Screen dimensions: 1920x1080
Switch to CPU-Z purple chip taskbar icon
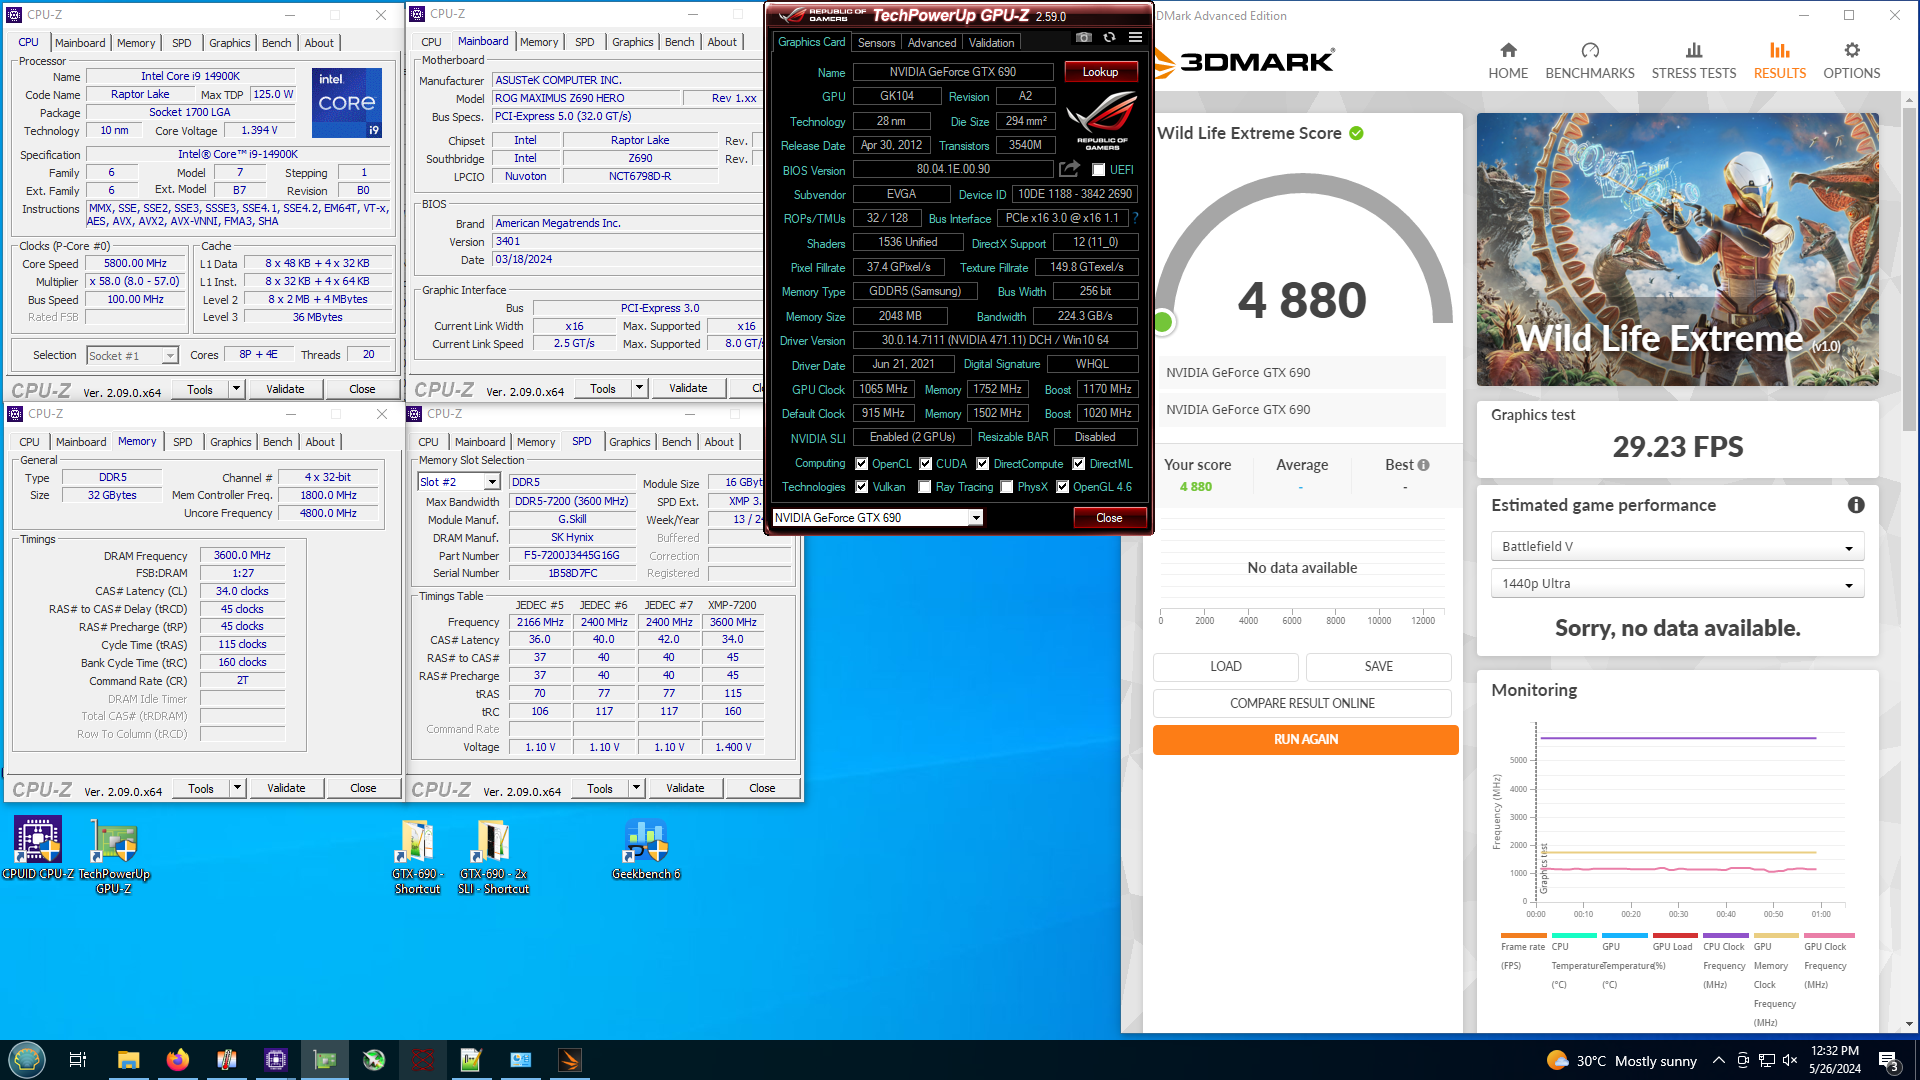[276, 1060]
